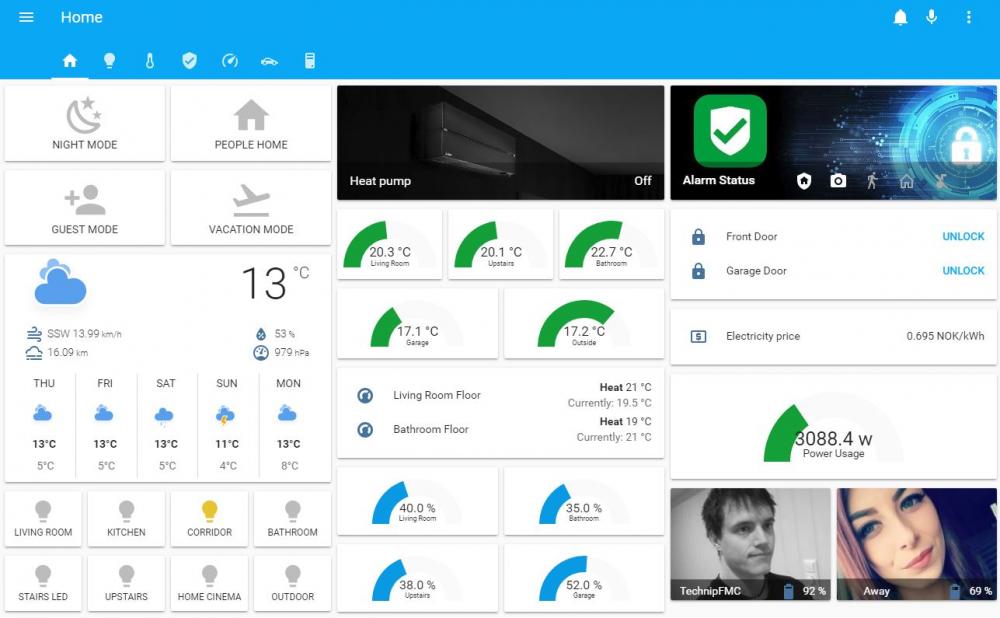The image size is (1000, 618).
Task: Click the notifications bell icon
Action: (x=900, y=18)
